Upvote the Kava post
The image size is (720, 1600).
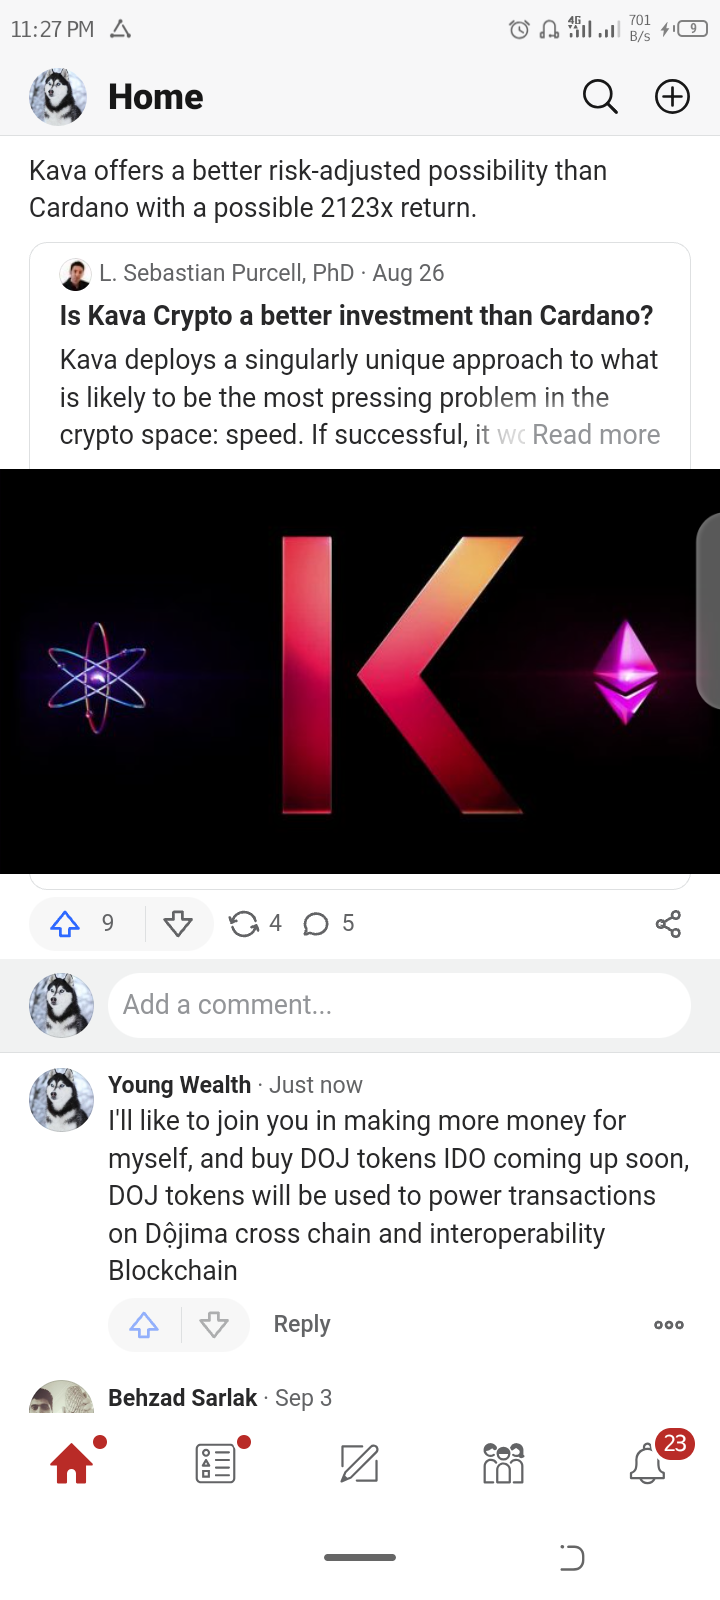click(66, 923)
